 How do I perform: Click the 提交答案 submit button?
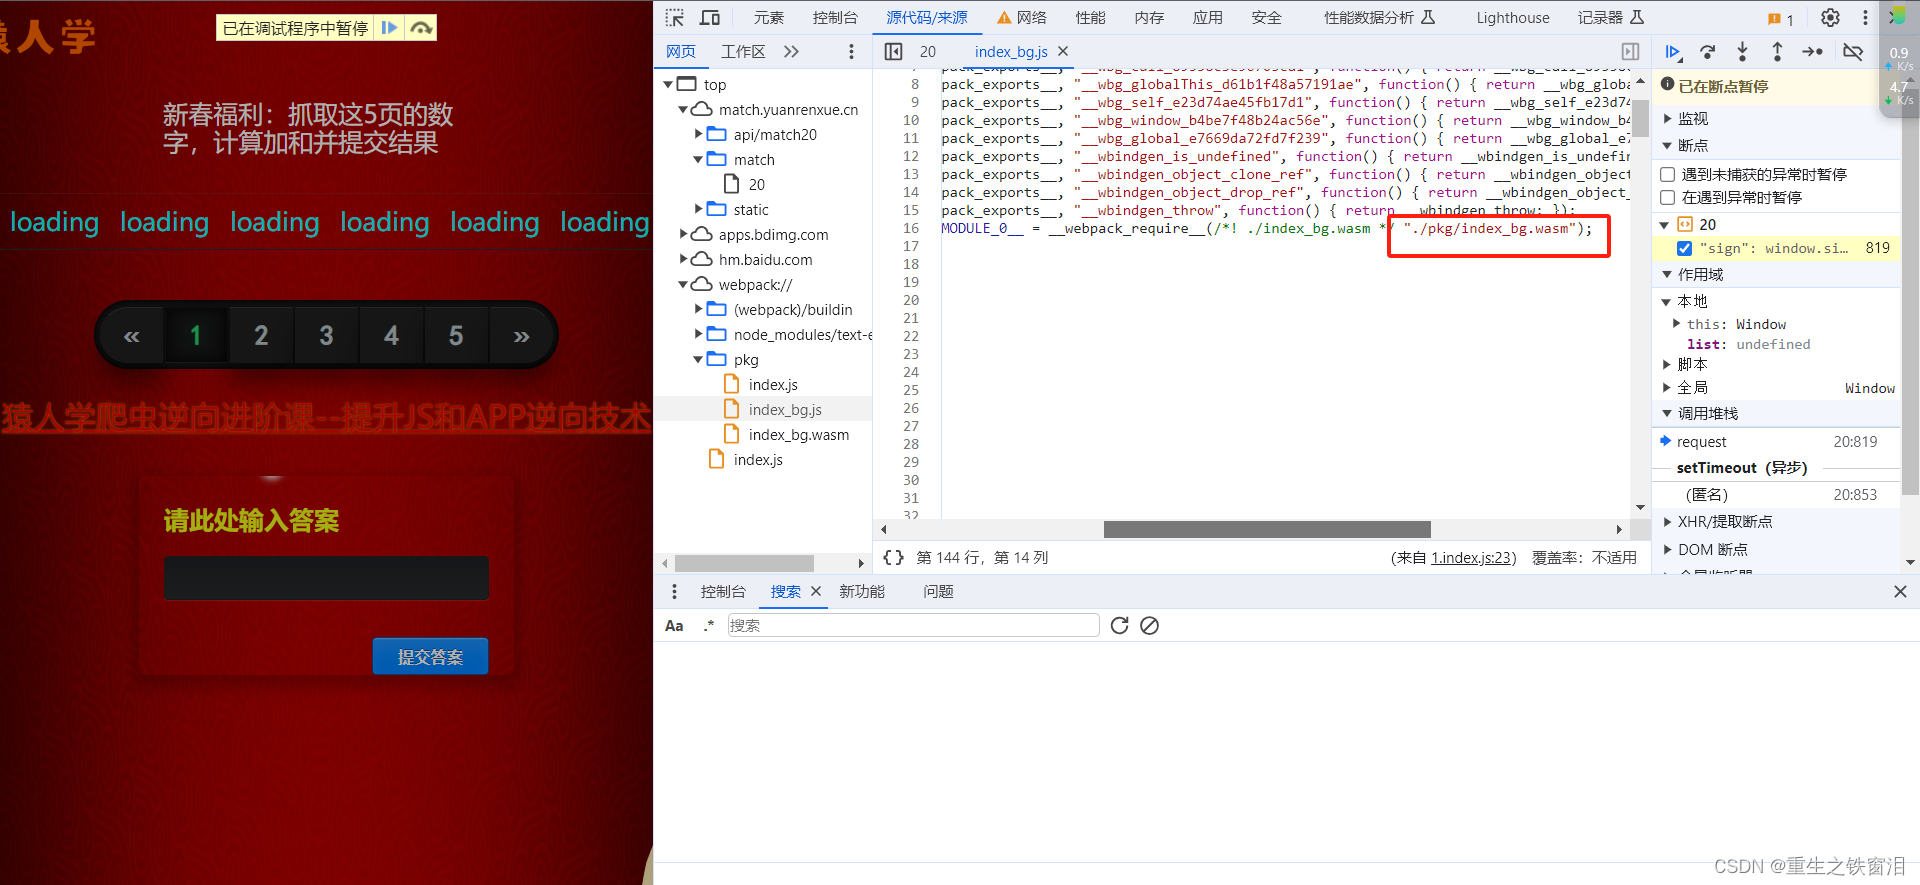[x=430, y=656]
